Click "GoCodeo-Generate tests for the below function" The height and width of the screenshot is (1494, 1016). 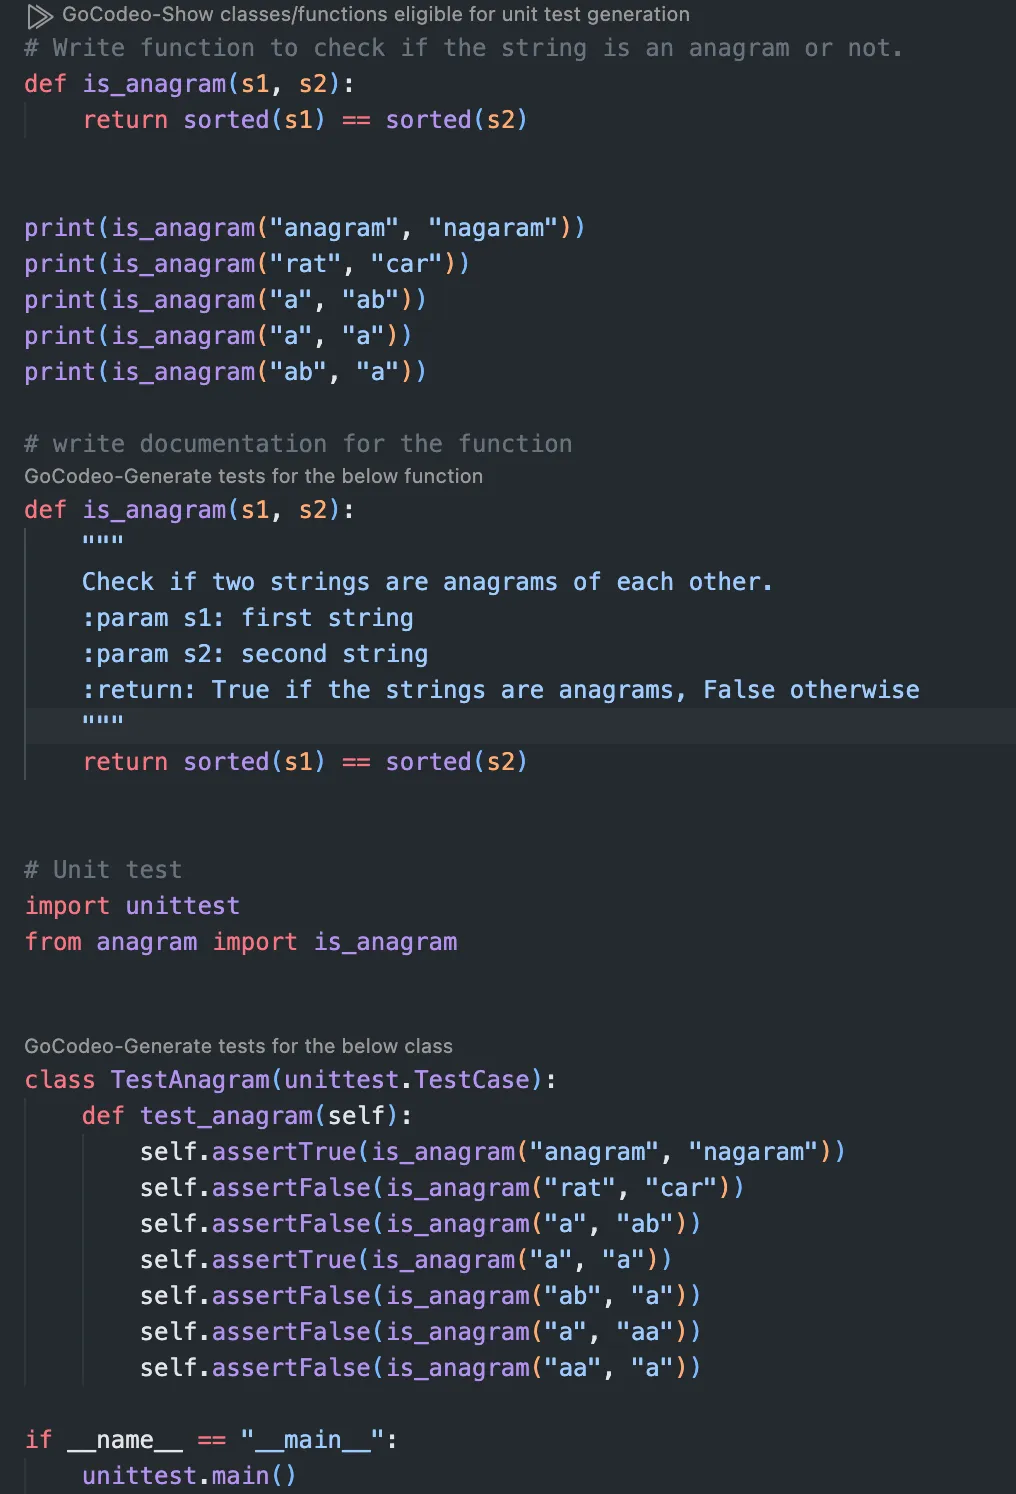[x=253, y=476]
